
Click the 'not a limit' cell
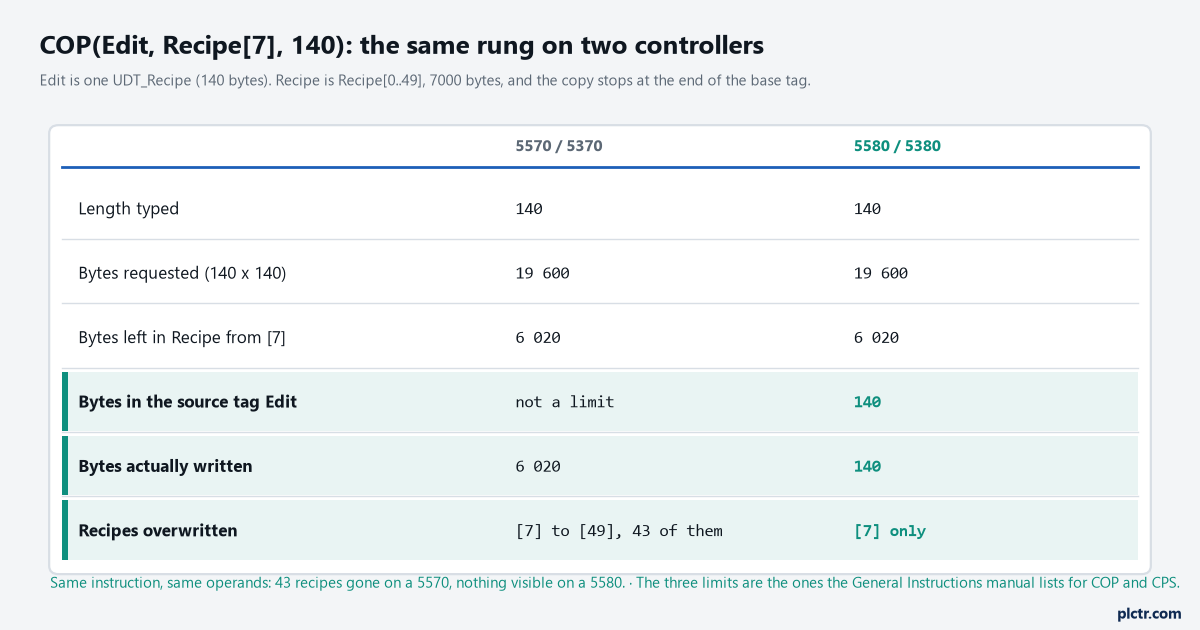pos(565,402)
